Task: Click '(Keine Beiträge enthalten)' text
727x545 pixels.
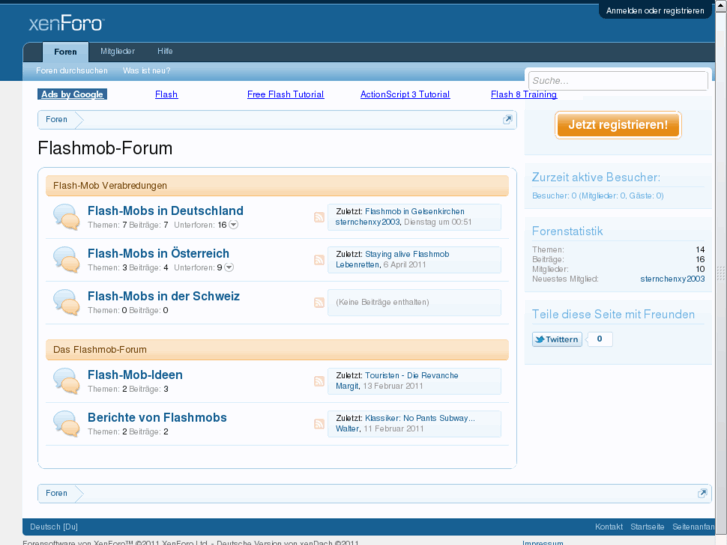Action: 383,302
